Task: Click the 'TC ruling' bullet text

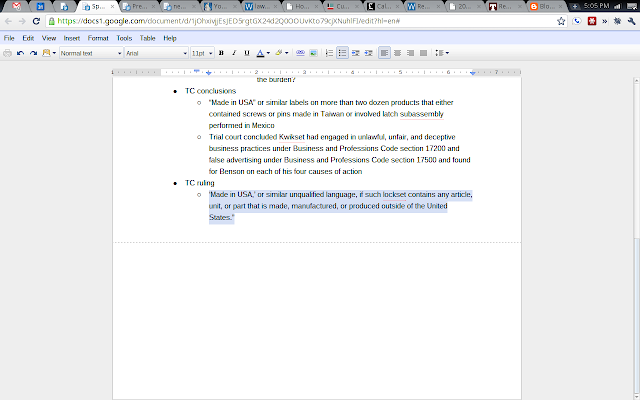Action: (x=200, y=183)
